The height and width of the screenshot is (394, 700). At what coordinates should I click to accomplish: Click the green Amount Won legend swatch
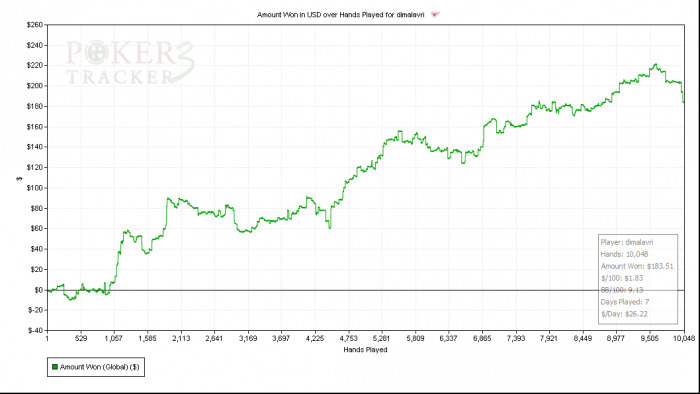pyautogui.click(x=55, y=367)
